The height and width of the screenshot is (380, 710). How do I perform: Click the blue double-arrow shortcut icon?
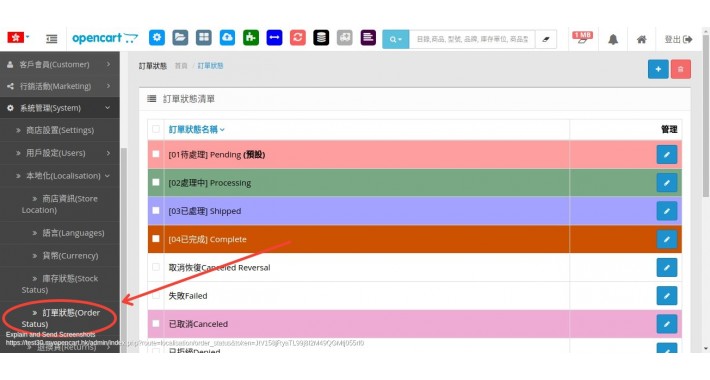(274, 38)
